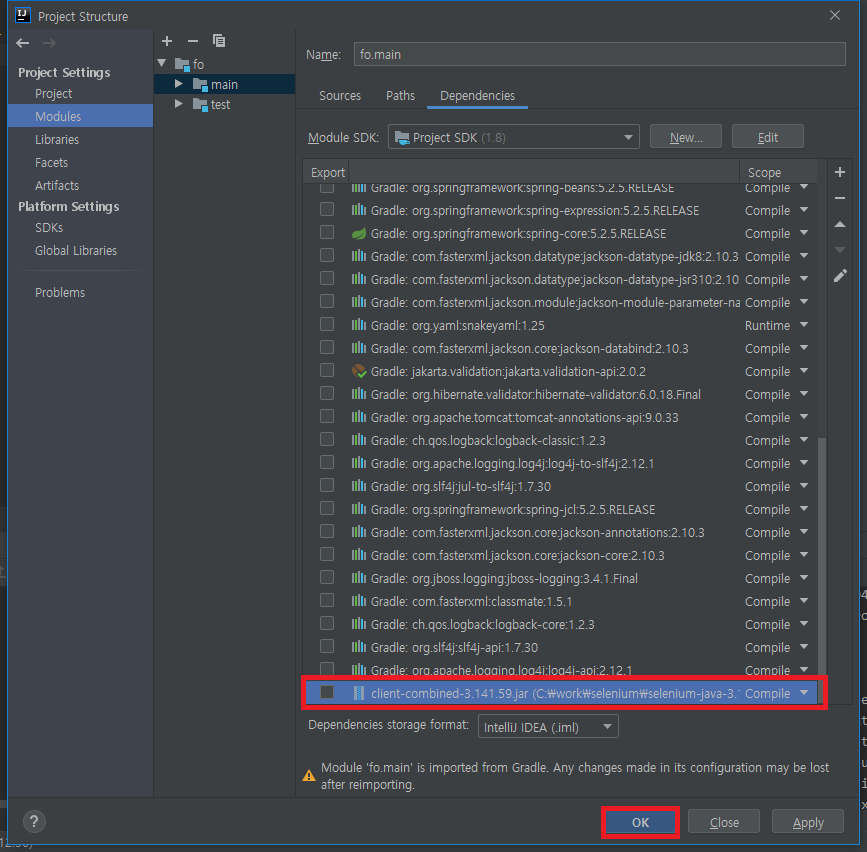Switch to the Paths tab
867x852 pixels.
click(x=400, y=96)
